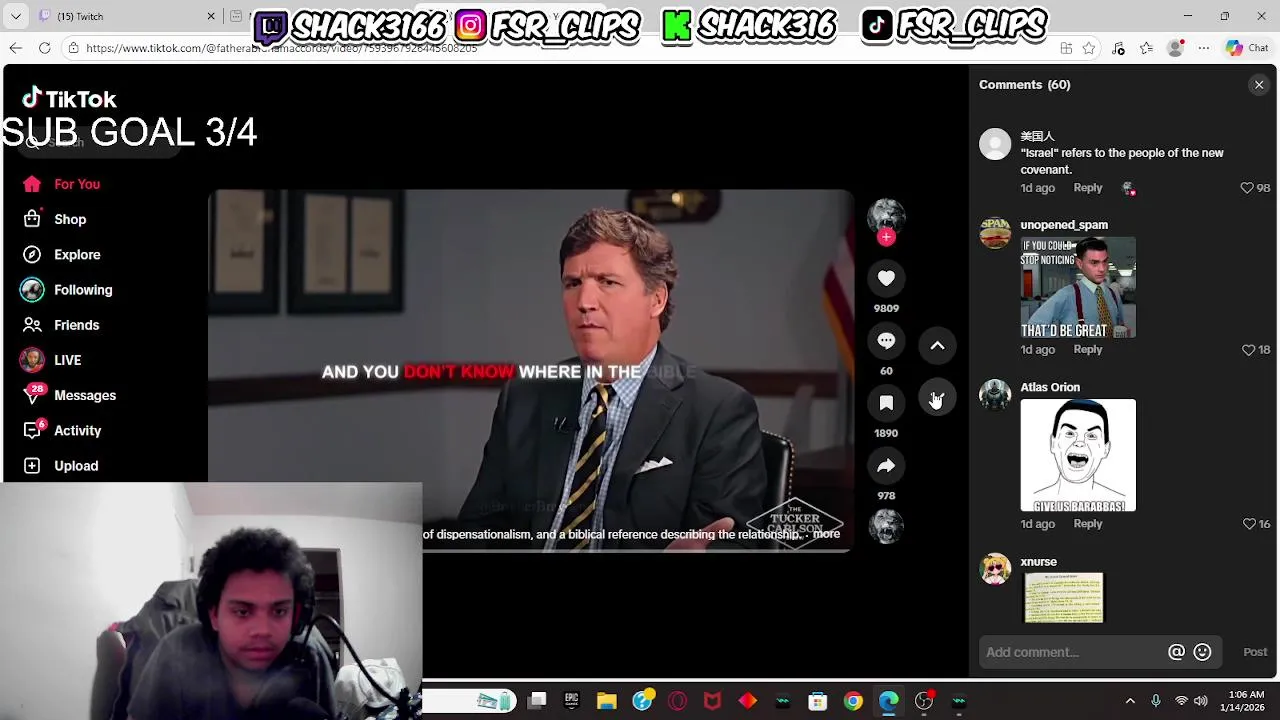
Task: Open unopened_spam's profile name
Action: [x=1064, y=225]
